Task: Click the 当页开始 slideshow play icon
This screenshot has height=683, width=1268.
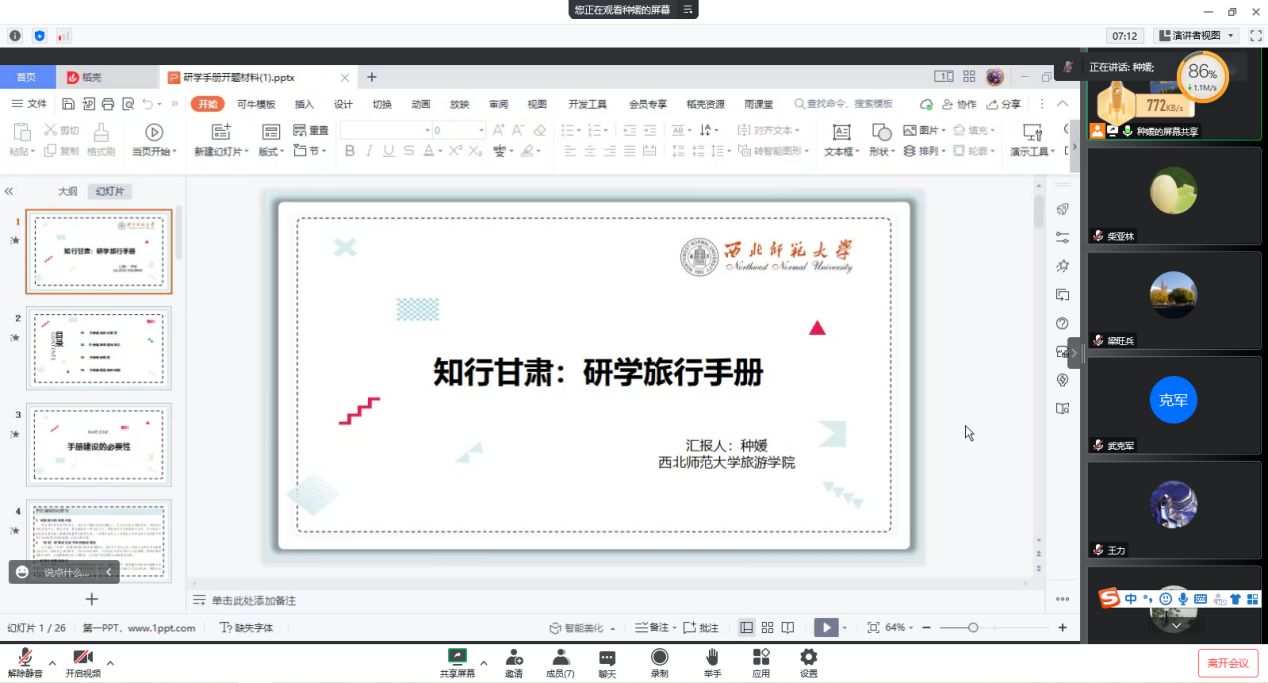Action: pyautogui.click(x=154, y=132)
